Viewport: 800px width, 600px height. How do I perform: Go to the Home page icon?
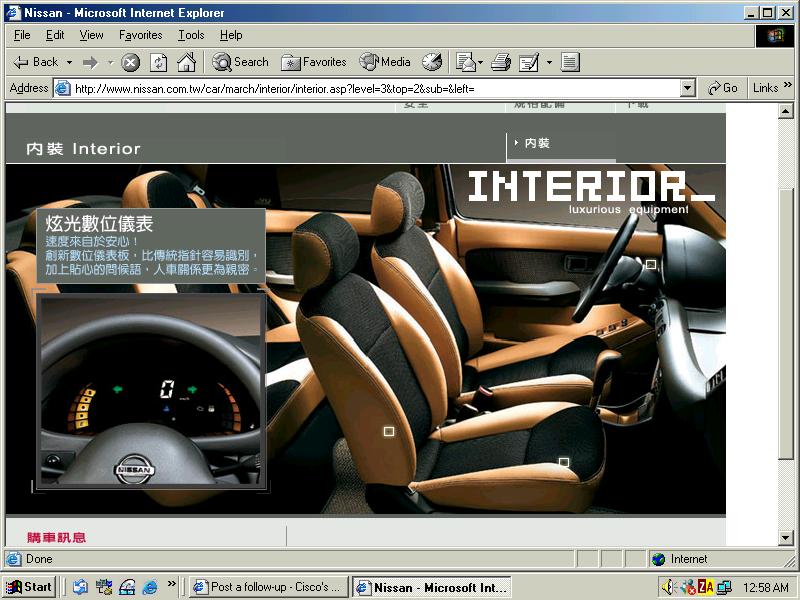[x=186, y=62]
